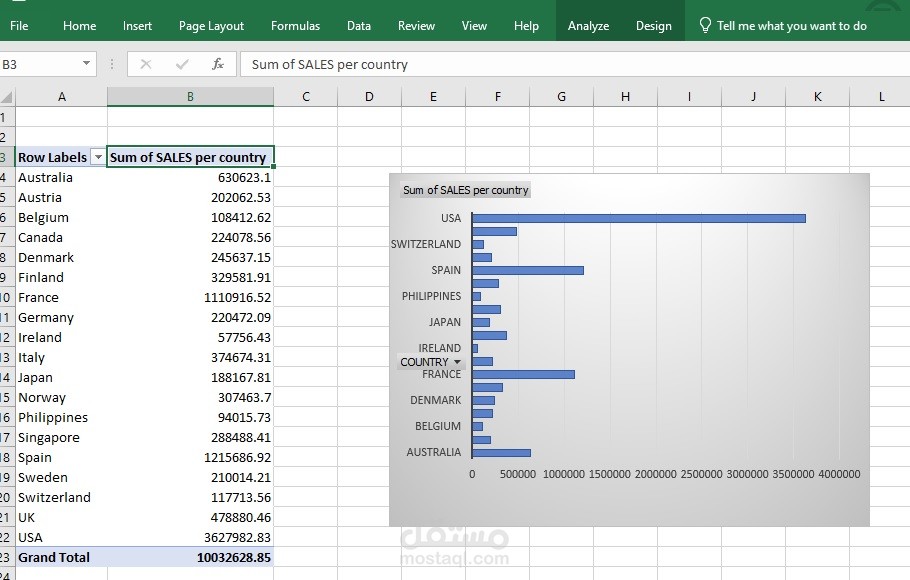The height and width of the screenshot is (580, 910).
Task: Select column B header
Action: pyautogui.click(x=190, y=96)
